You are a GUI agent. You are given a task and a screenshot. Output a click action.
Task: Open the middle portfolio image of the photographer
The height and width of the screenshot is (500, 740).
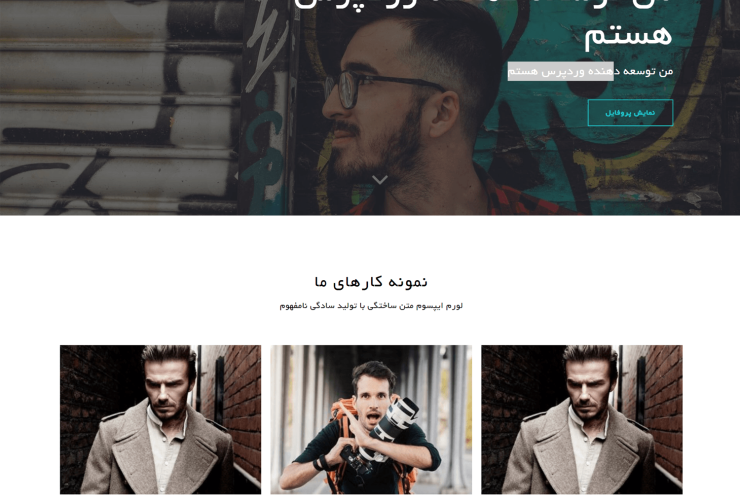(x=371, y=420)
